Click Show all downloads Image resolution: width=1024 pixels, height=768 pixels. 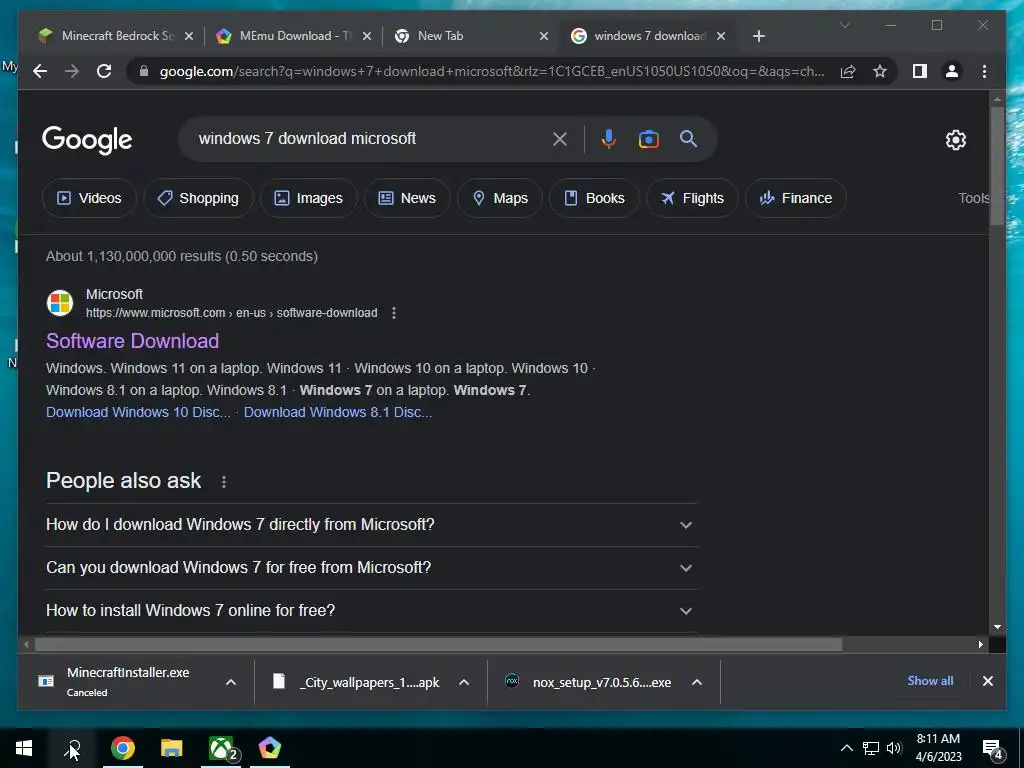(930, 680)
